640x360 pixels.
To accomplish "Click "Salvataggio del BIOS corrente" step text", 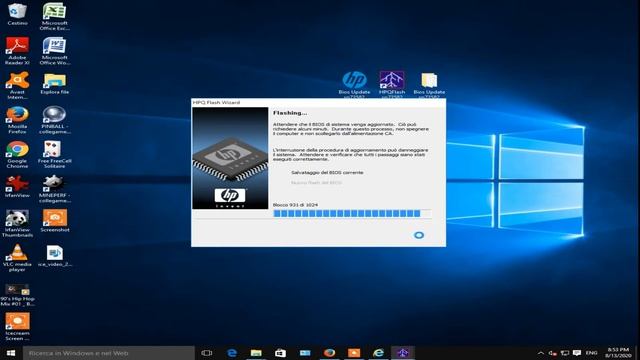I will 327,173.
